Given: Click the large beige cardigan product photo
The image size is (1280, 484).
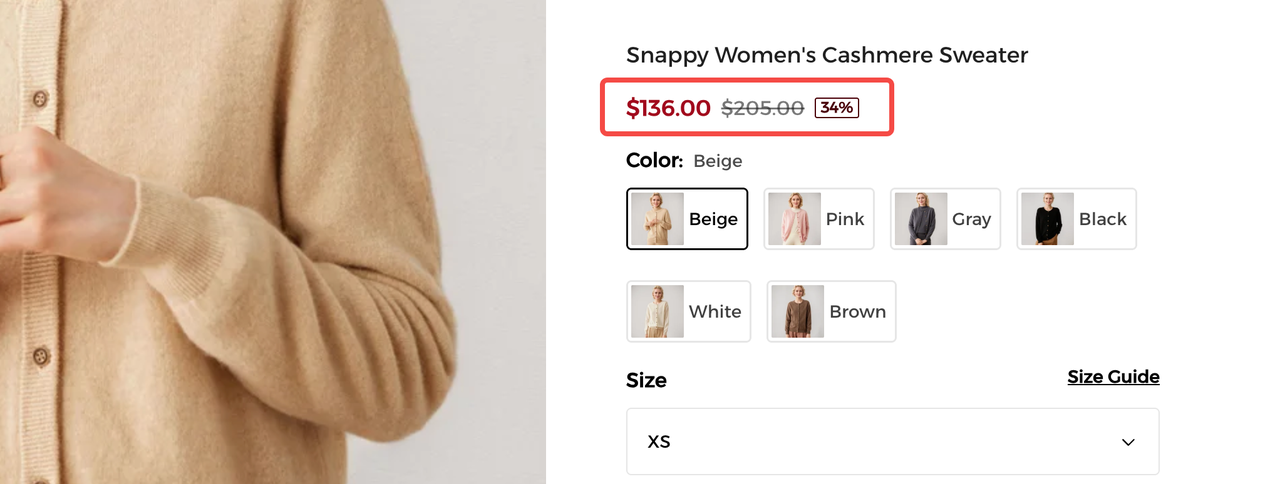Looking at the screenshot, I should click(272, 242).
